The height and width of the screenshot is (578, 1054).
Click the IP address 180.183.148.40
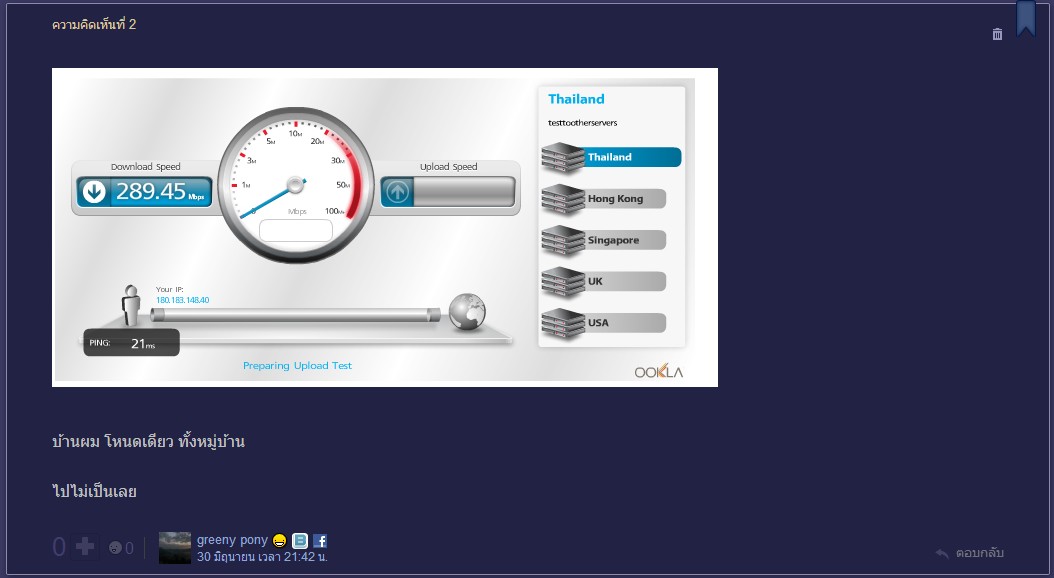coord(182,300)
